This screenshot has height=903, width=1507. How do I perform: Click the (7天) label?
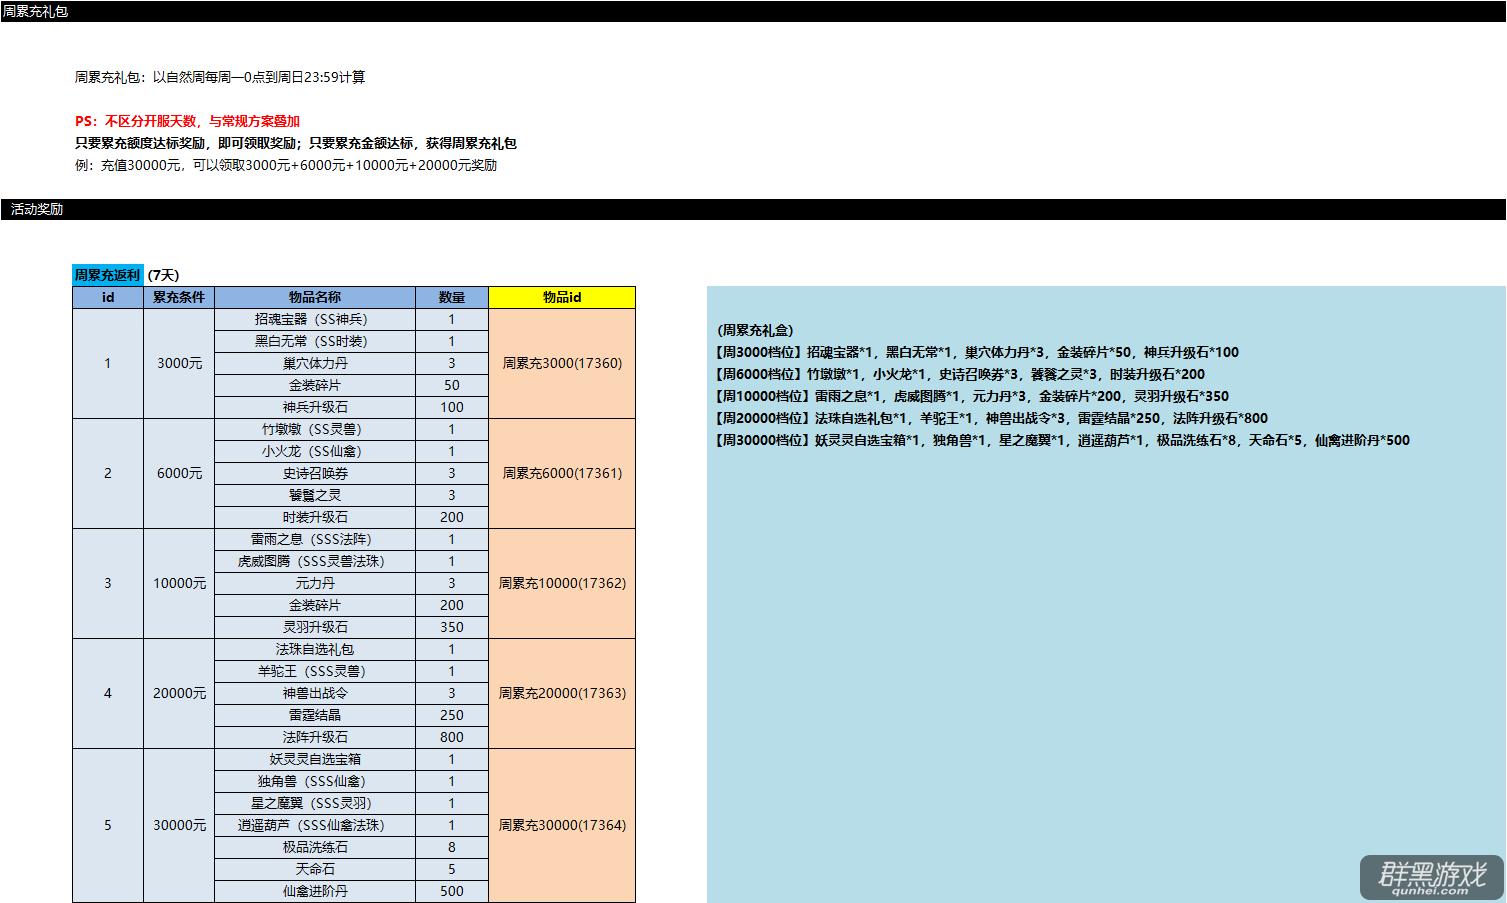click(163, 275)
